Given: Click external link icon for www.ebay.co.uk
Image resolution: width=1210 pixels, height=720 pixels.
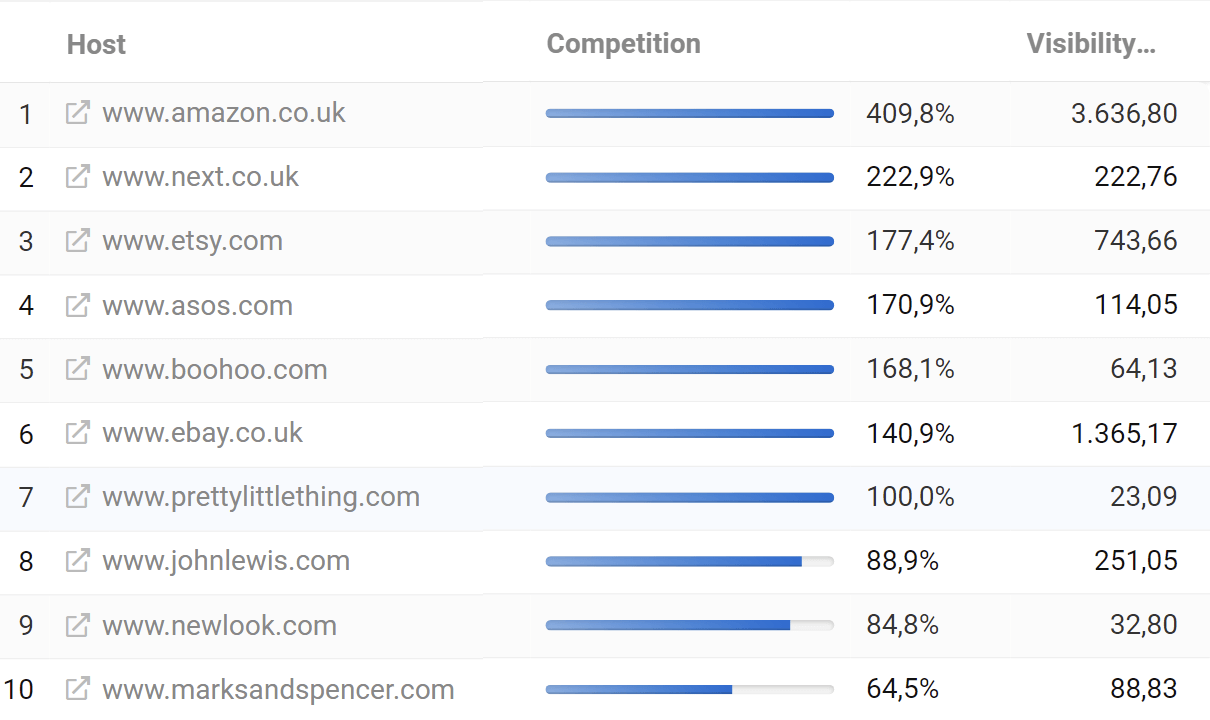Looking at the screenshot, I should coord(77,433).
